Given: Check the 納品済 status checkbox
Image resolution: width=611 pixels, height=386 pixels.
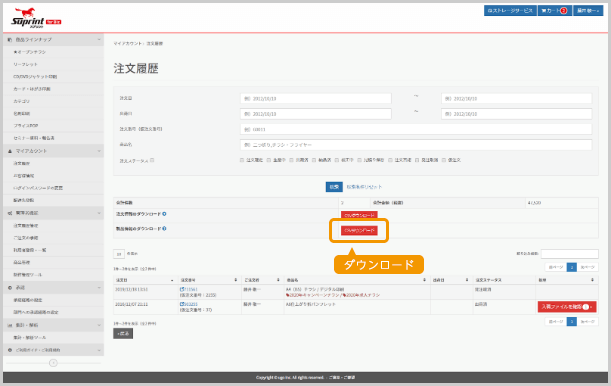Looking at the screenshot, I should click(x=314, y=160).
